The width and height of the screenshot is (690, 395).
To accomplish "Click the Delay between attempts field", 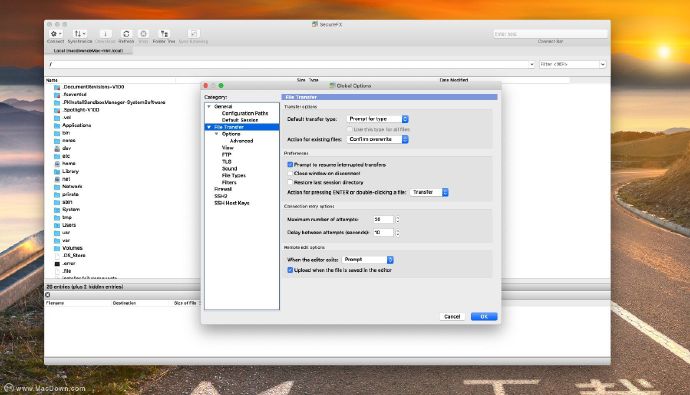I will pos(383,232).
